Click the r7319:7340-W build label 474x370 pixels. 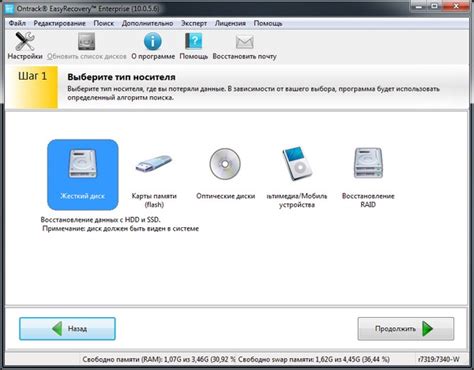click(439, 359)
